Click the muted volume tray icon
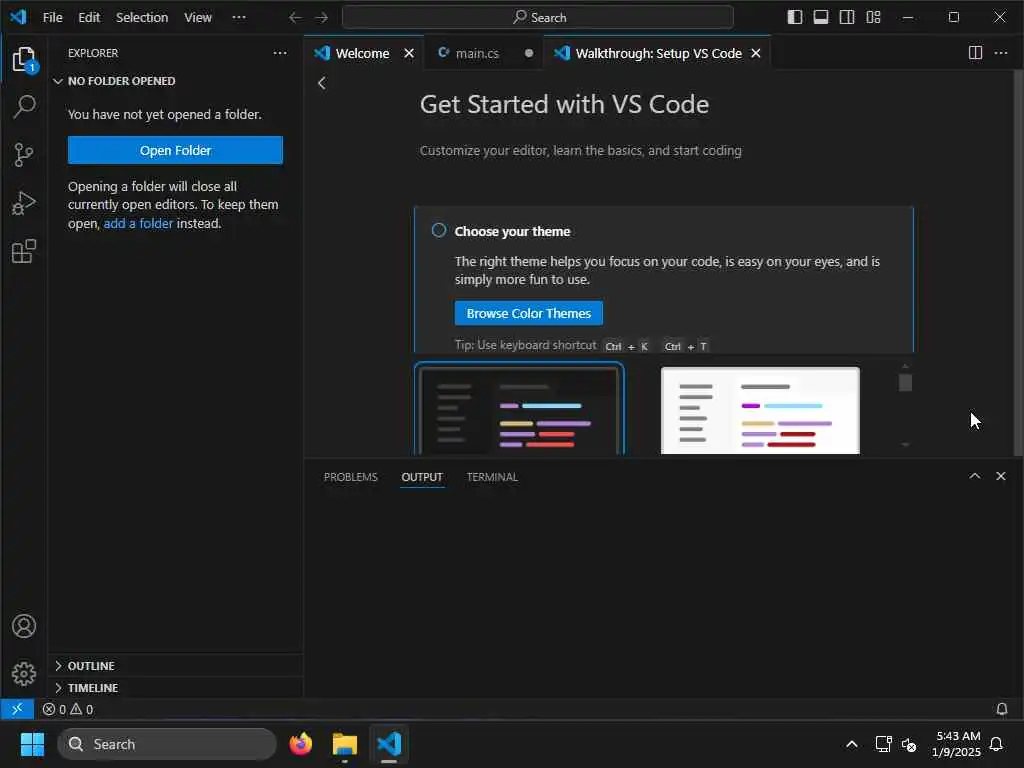 pyautogui.click(x=909, y=744)
